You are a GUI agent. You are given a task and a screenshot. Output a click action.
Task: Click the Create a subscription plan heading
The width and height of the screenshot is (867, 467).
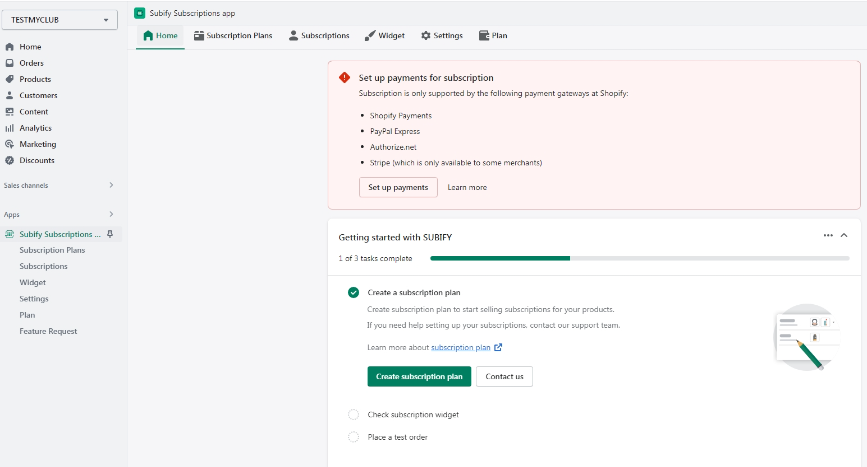414,292
